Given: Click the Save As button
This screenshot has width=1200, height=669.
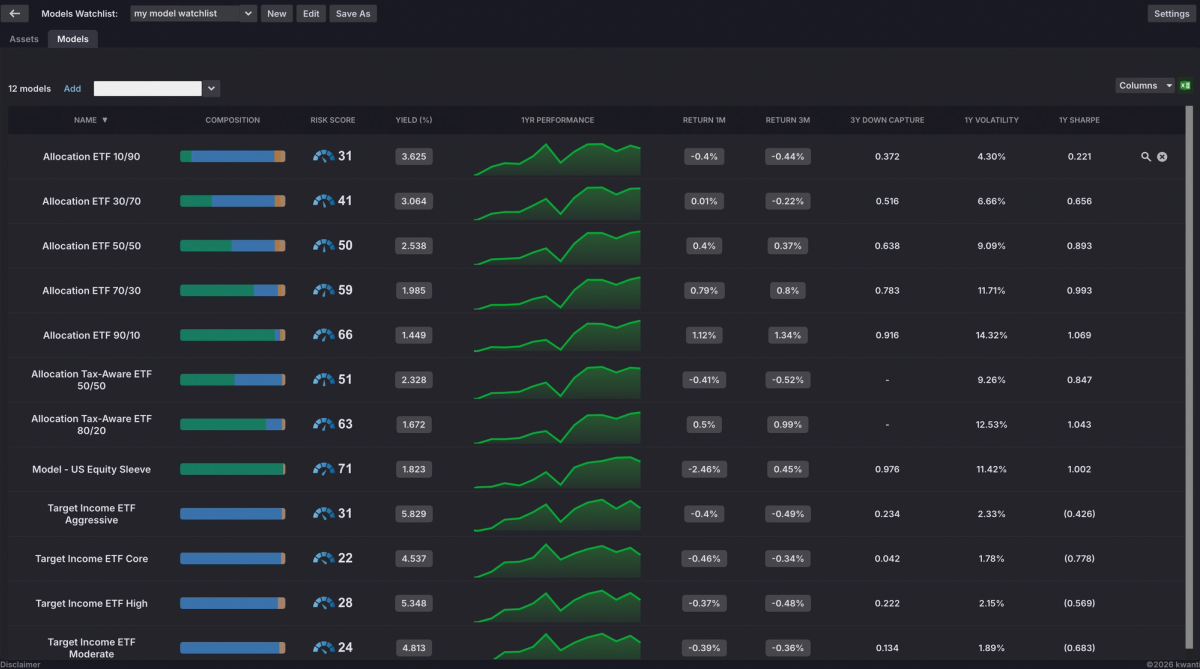Looking at the screenshot, I should pos(353,13).
